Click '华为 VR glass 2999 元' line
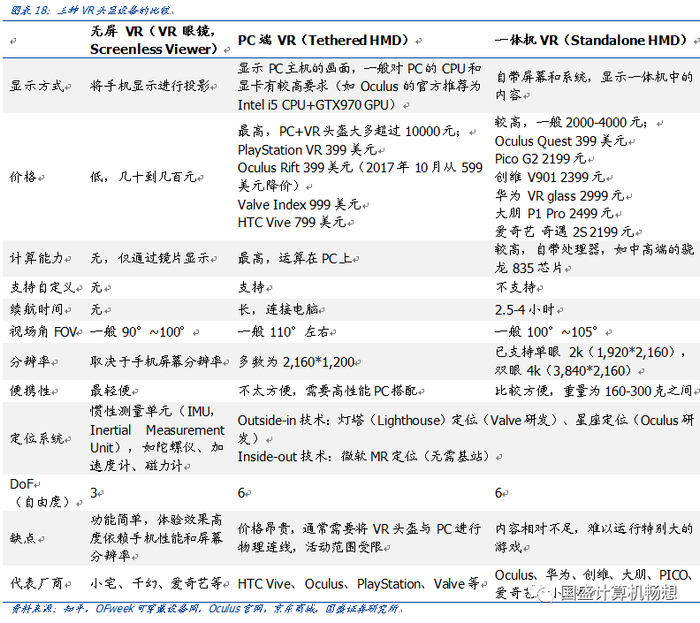Viewport: 700px width, 623px height. pos(559,195)
